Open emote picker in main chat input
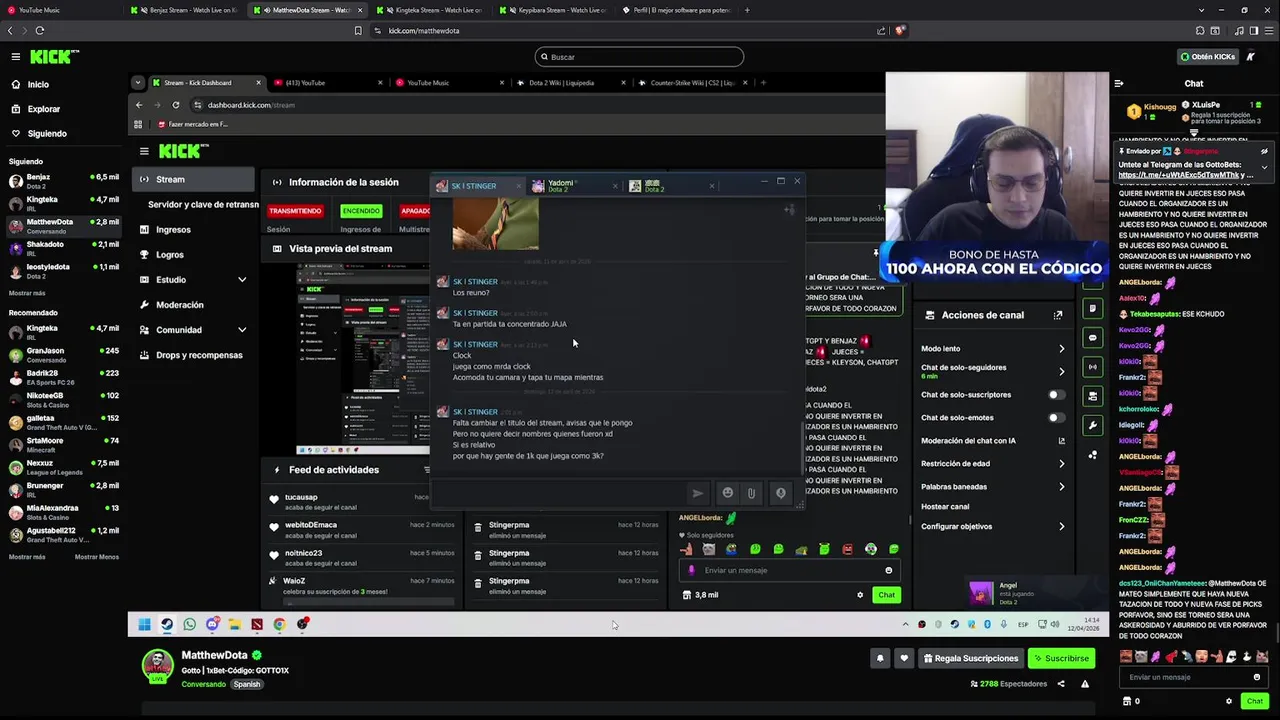 pyautogui.click(x=1257, y=677)
